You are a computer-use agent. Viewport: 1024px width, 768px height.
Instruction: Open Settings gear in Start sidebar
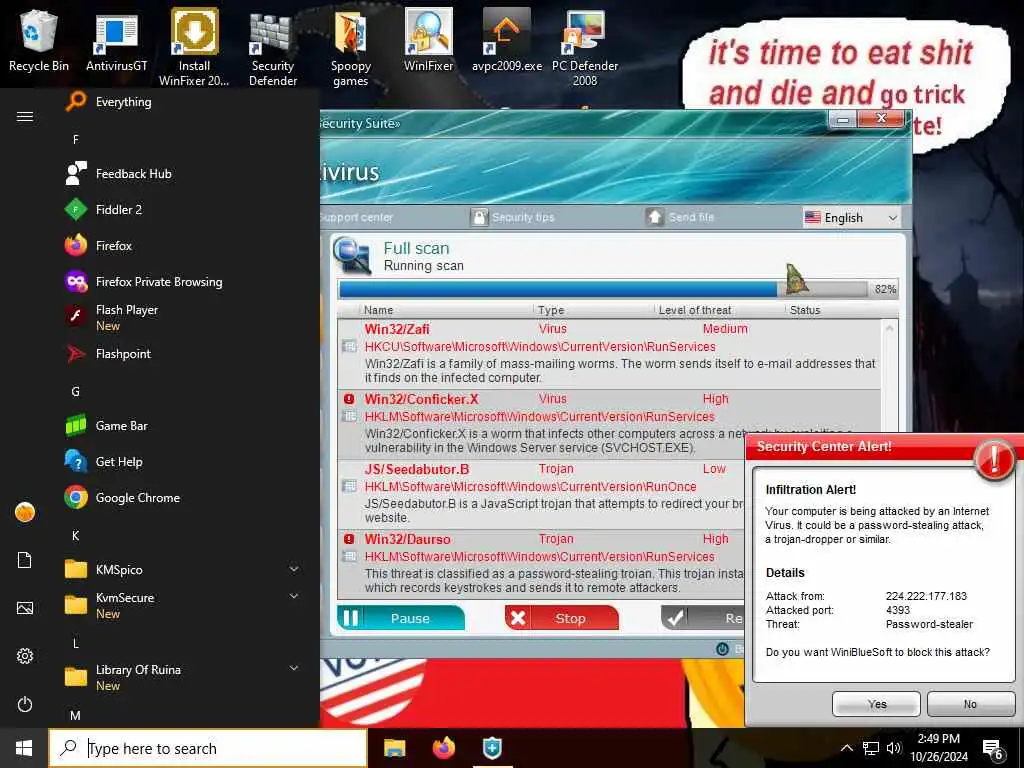[25, 656]
